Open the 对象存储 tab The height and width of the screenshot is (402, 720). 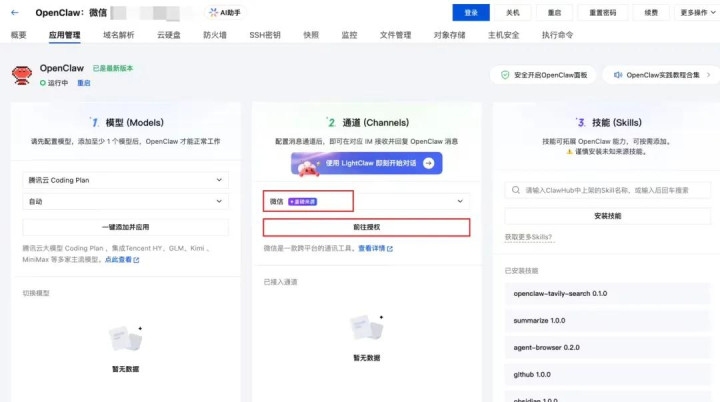point(450,35)
